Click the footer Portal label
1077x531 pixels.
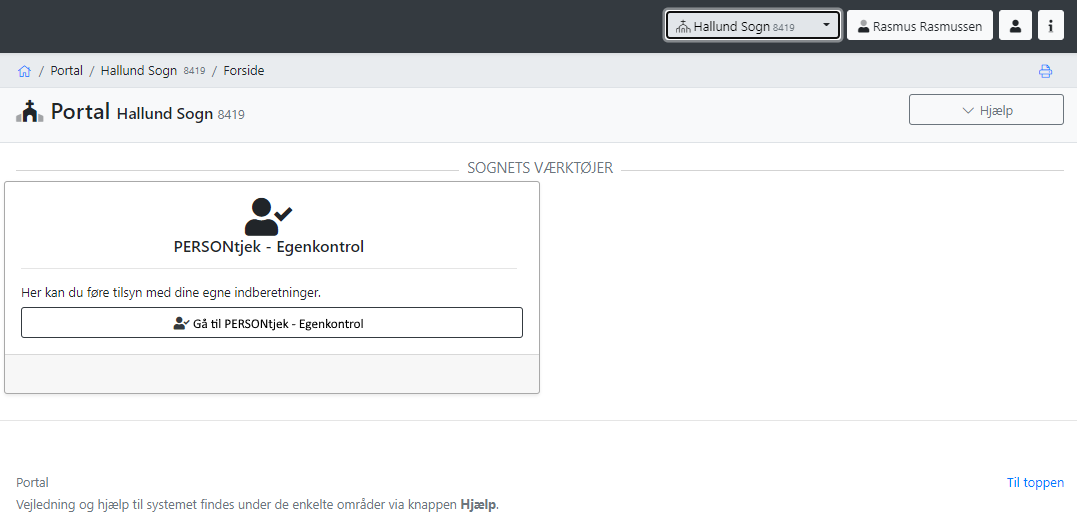(32, 483)
